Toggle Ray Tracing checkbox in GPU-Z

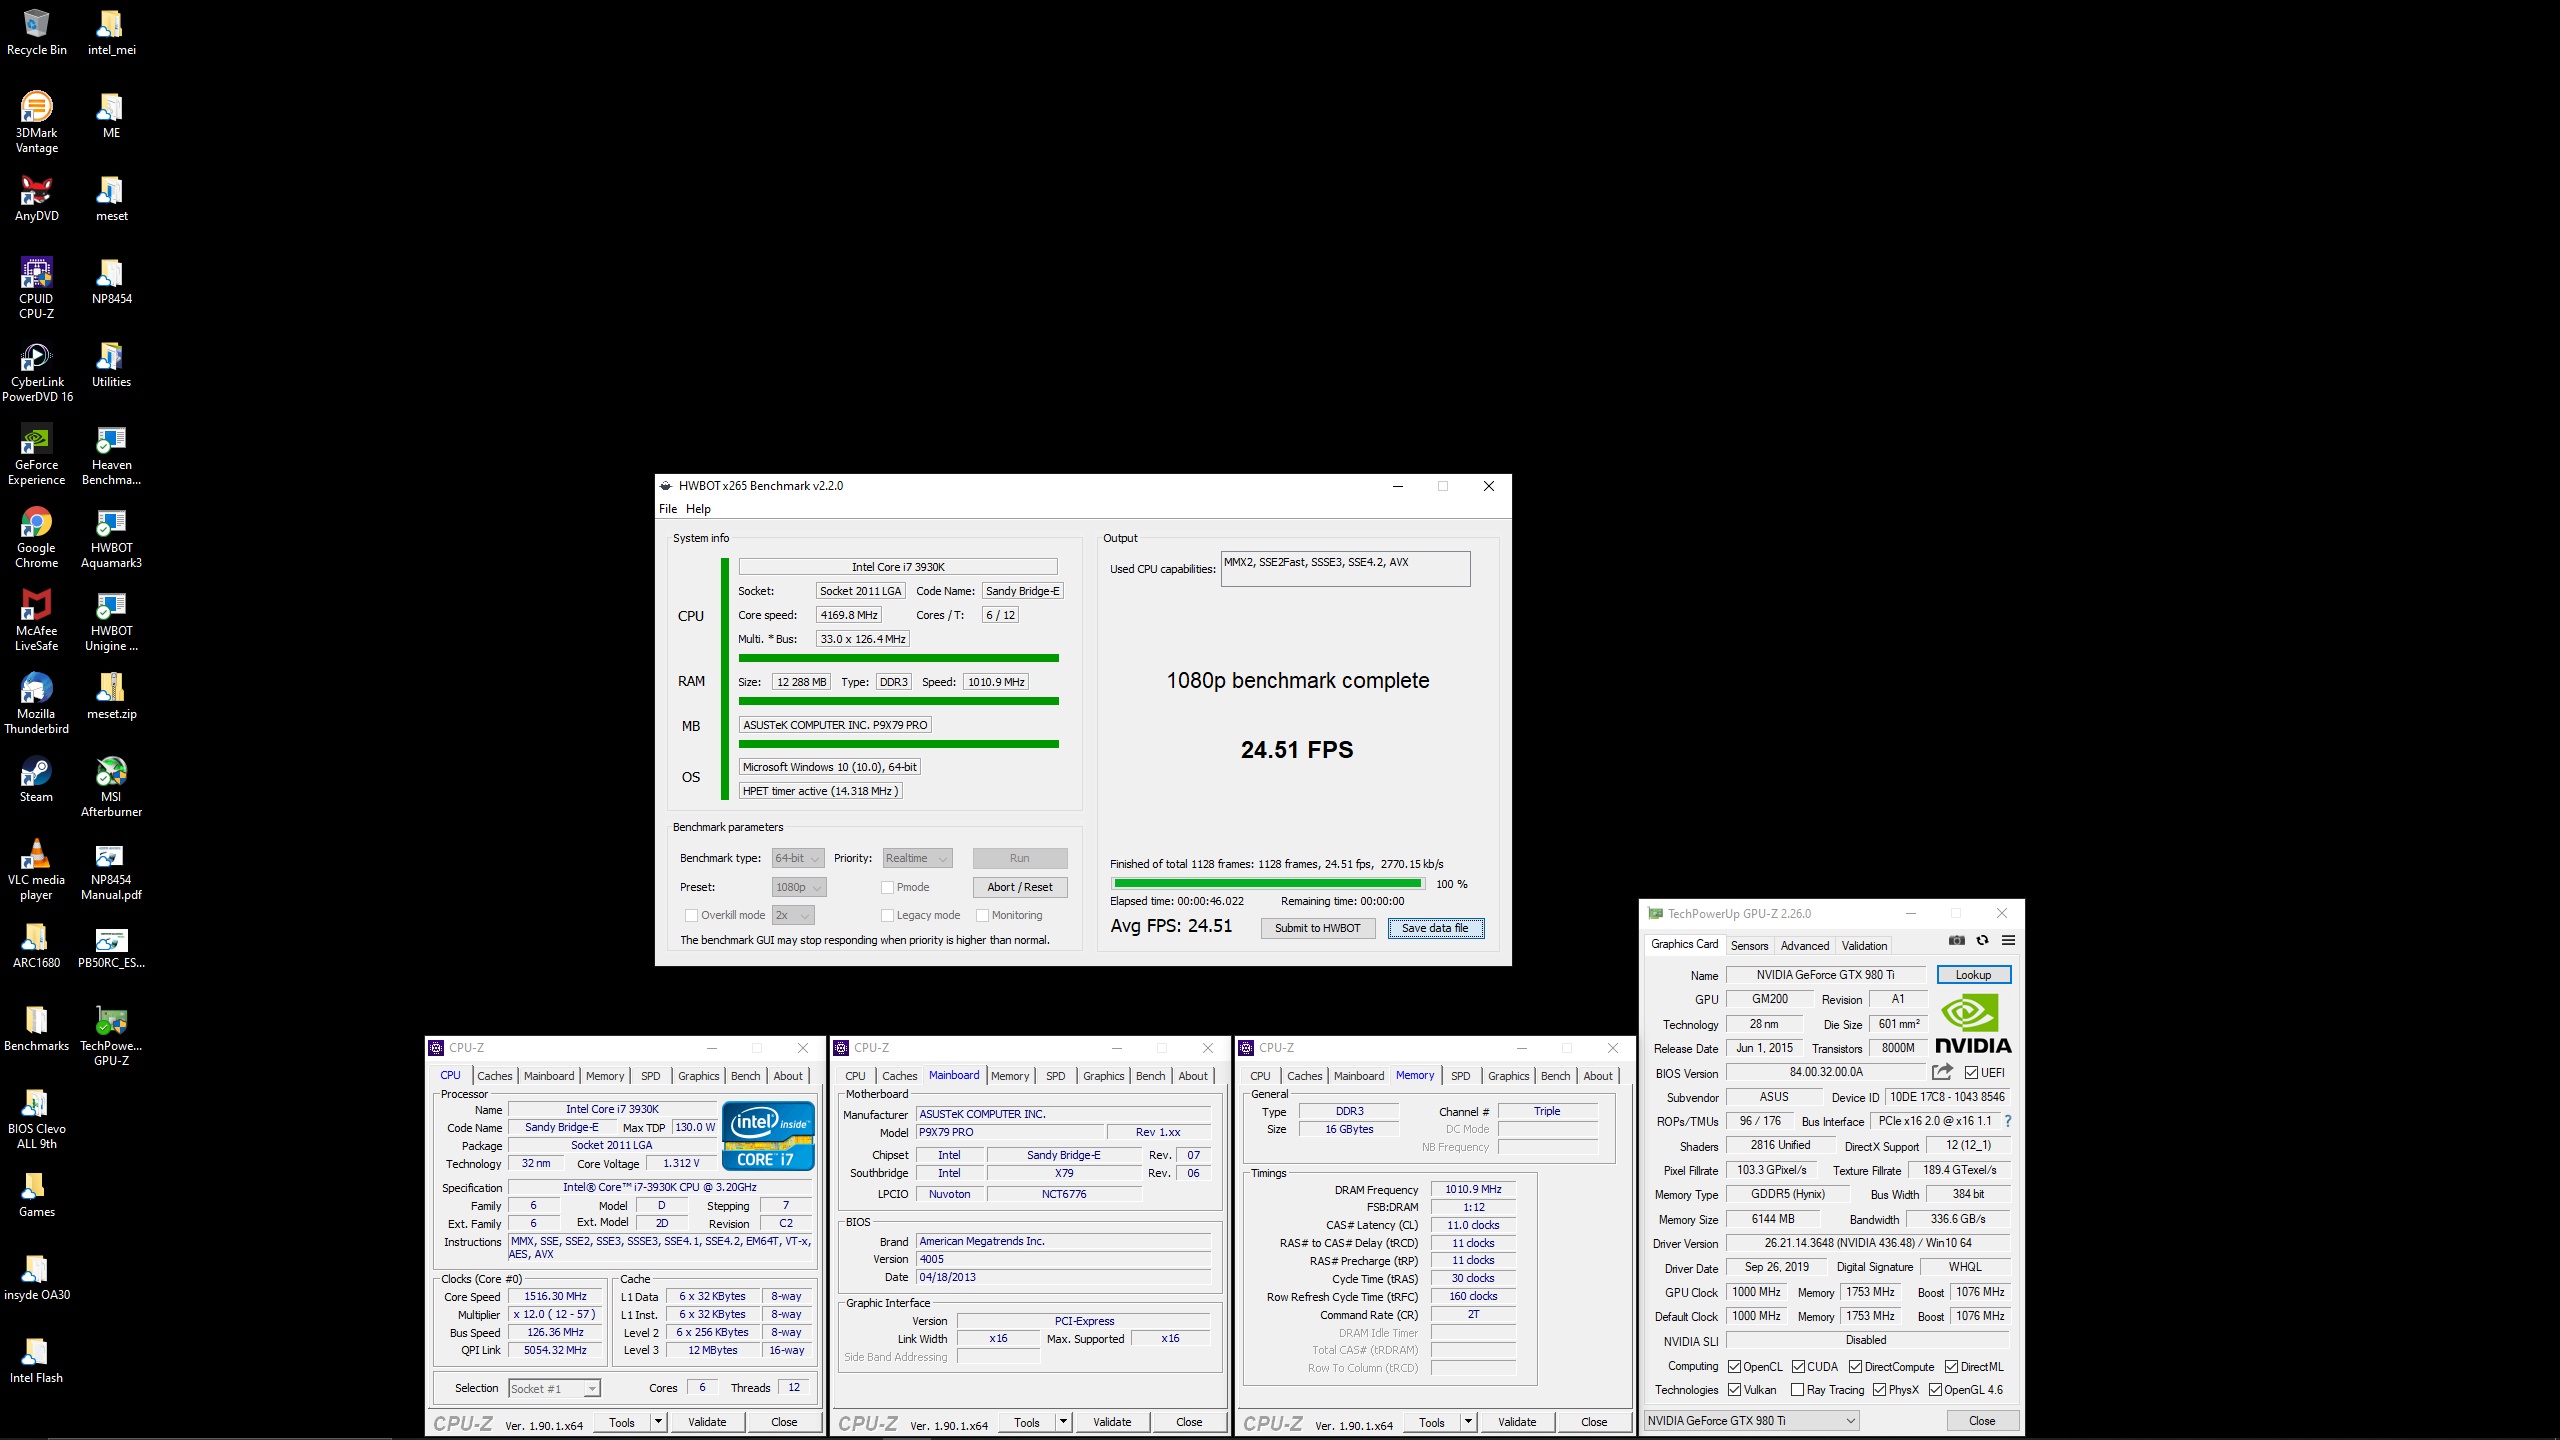point(1798,1390)
